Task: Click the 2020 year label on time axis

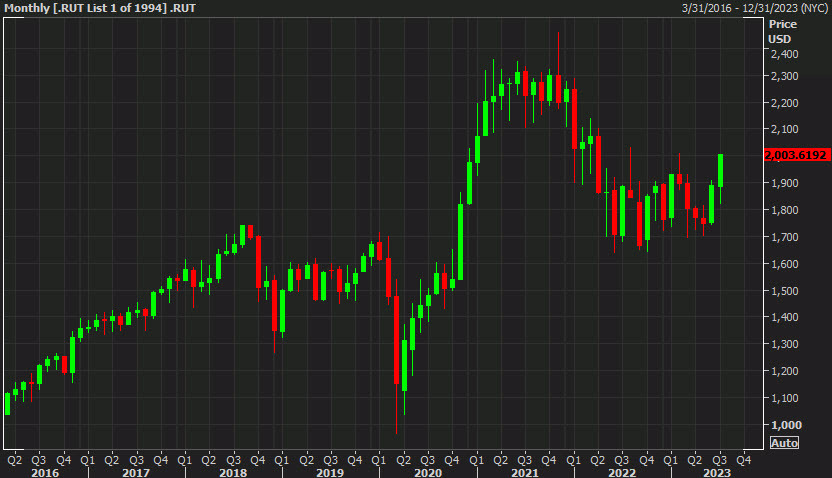Action: (428, 472)
